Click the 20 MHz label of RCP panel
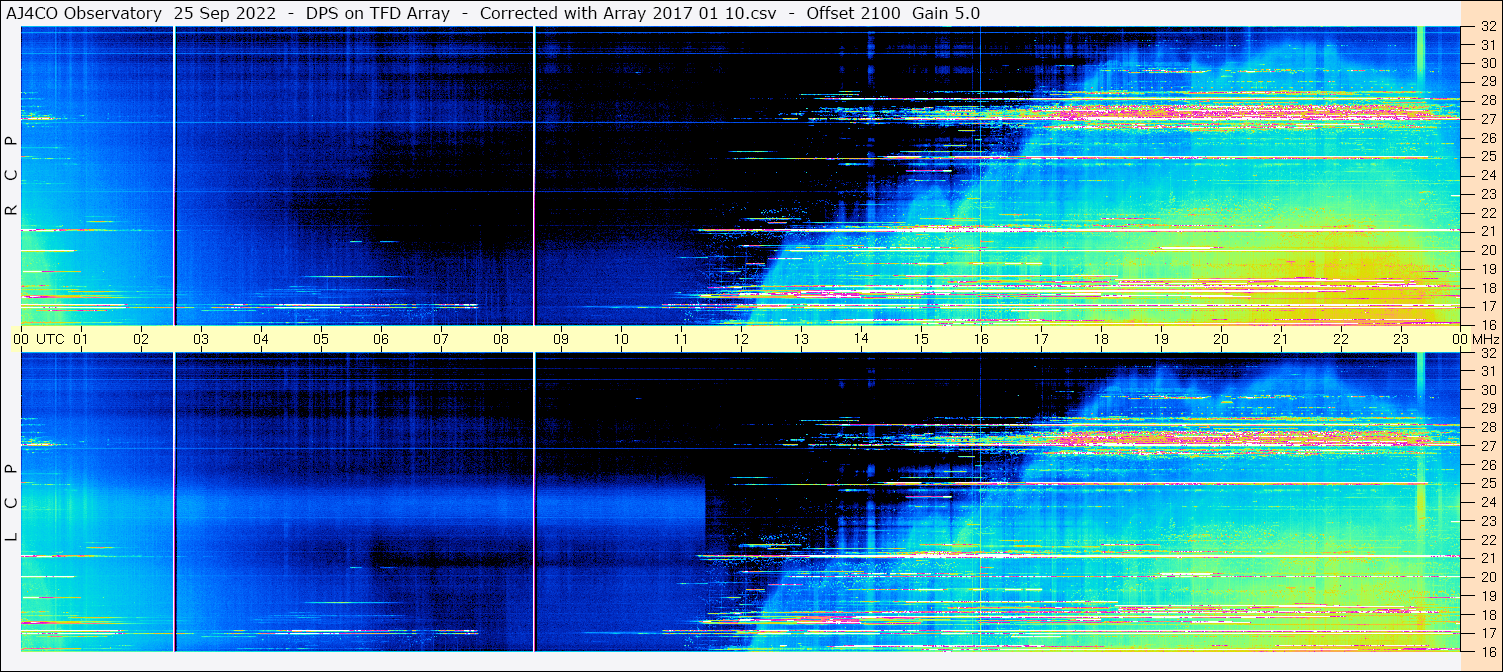1503x672 pixels. pos(1487,250)
